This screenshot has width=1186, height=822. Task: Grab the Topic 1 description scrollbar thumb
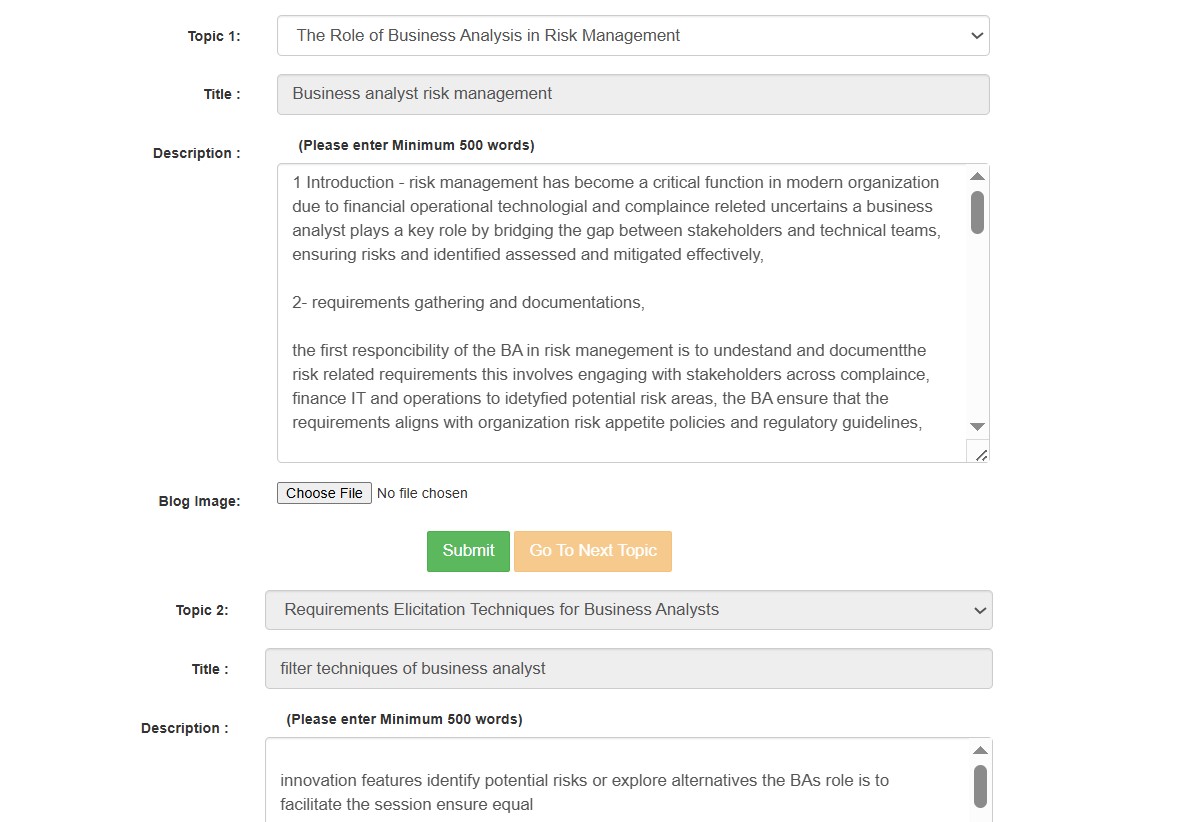click(x=977, y=212)
